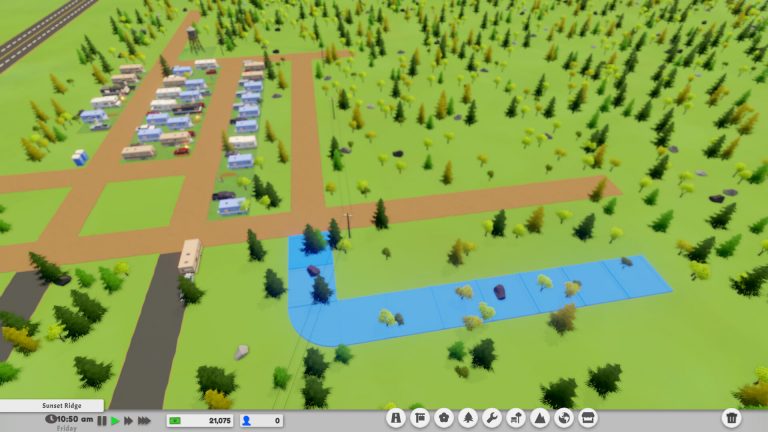Open the globe map view

[564, 418]
